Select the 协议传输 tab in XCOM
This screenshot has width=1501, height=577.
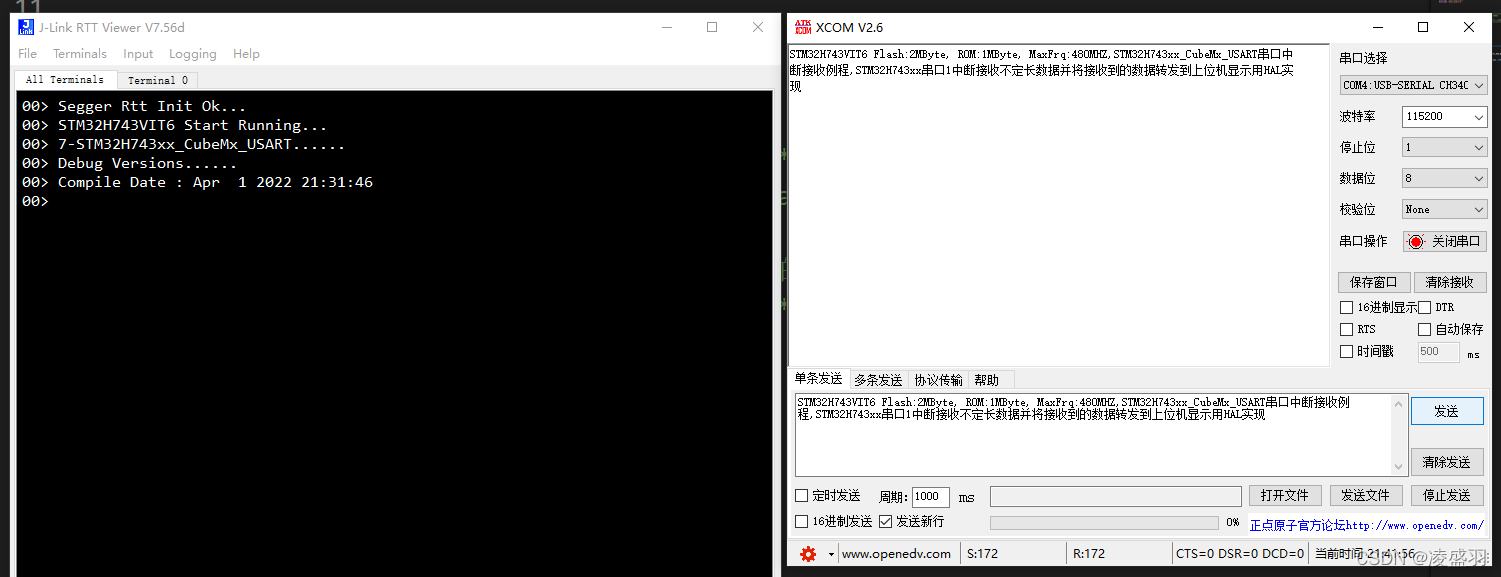pyautogui.click(x=938, y=380)
